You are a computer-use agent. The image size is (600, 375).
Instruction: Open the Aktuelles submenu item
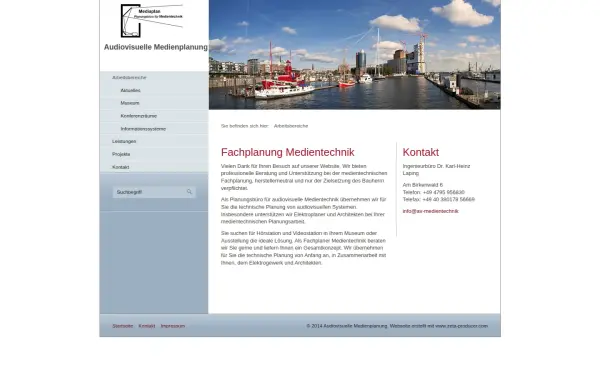tap(130, 91)
